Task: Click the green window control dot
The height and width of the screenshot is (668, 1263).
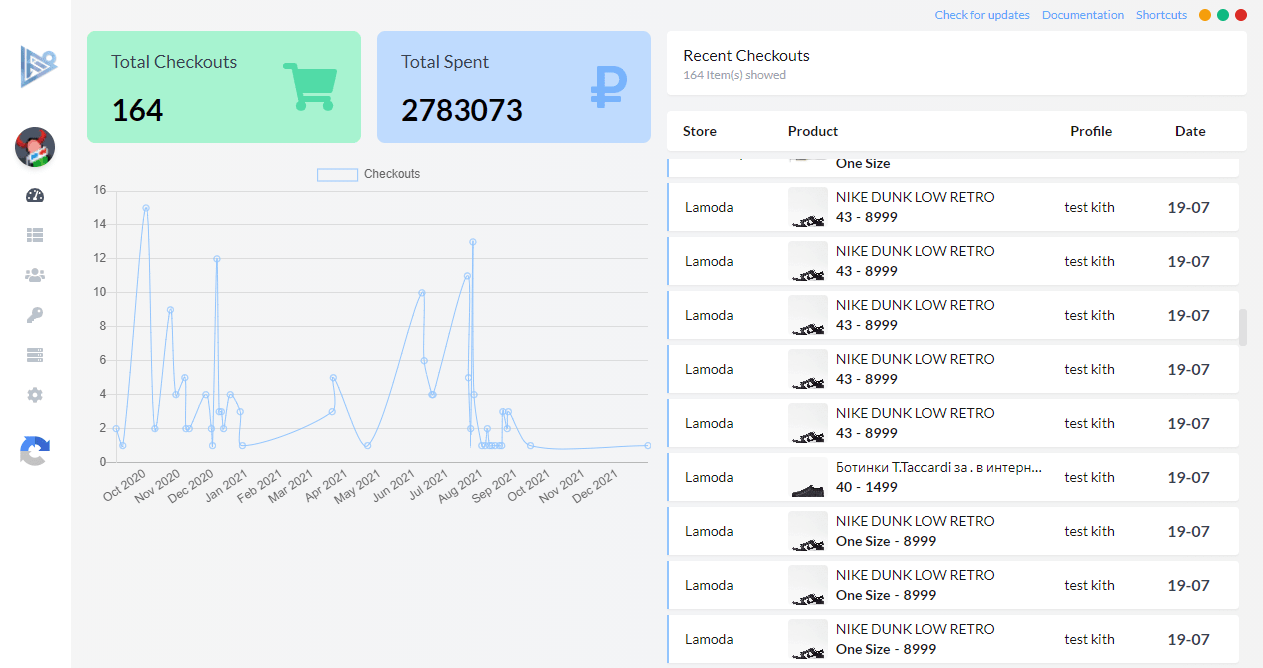Action: [x=1223, y=15]
